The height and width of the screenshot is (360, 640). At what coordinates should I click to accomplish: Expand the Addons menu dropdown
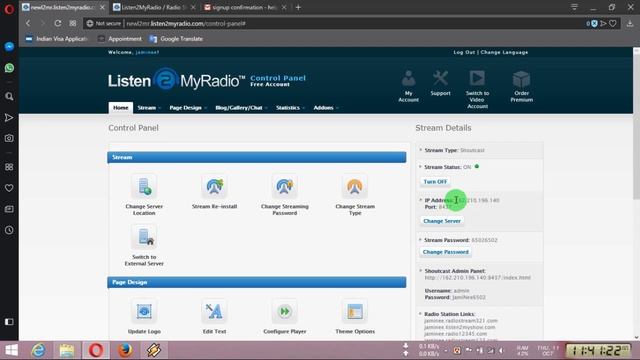point(326,108)
